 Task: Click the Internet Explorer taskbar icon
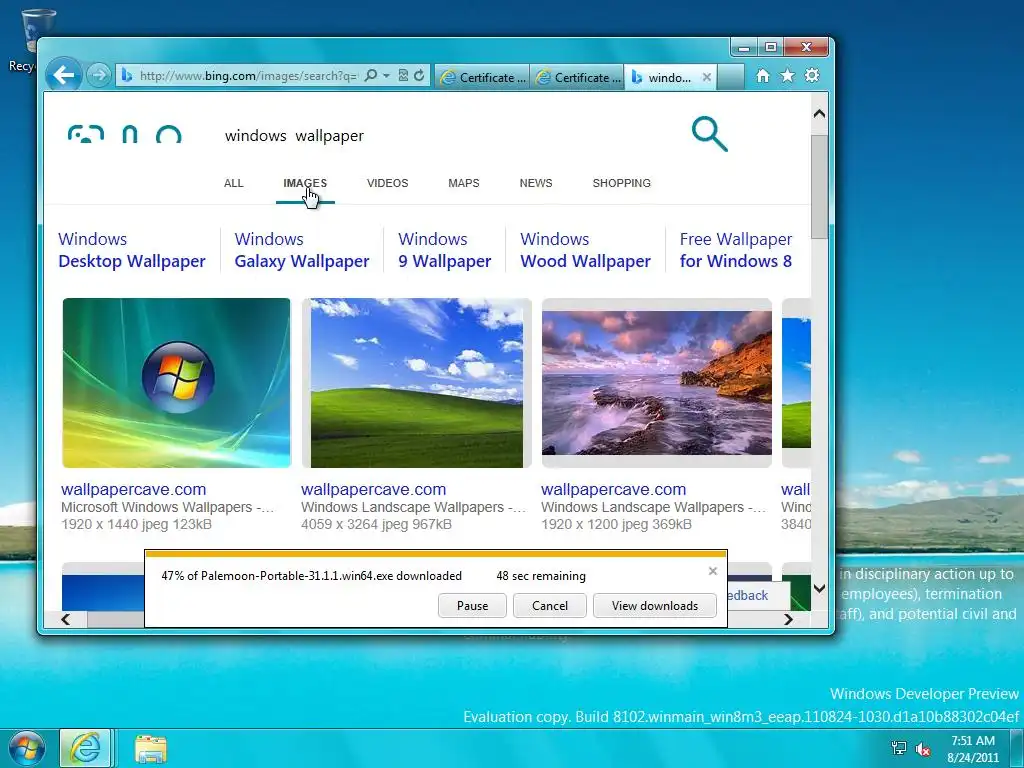coord(86,748)
